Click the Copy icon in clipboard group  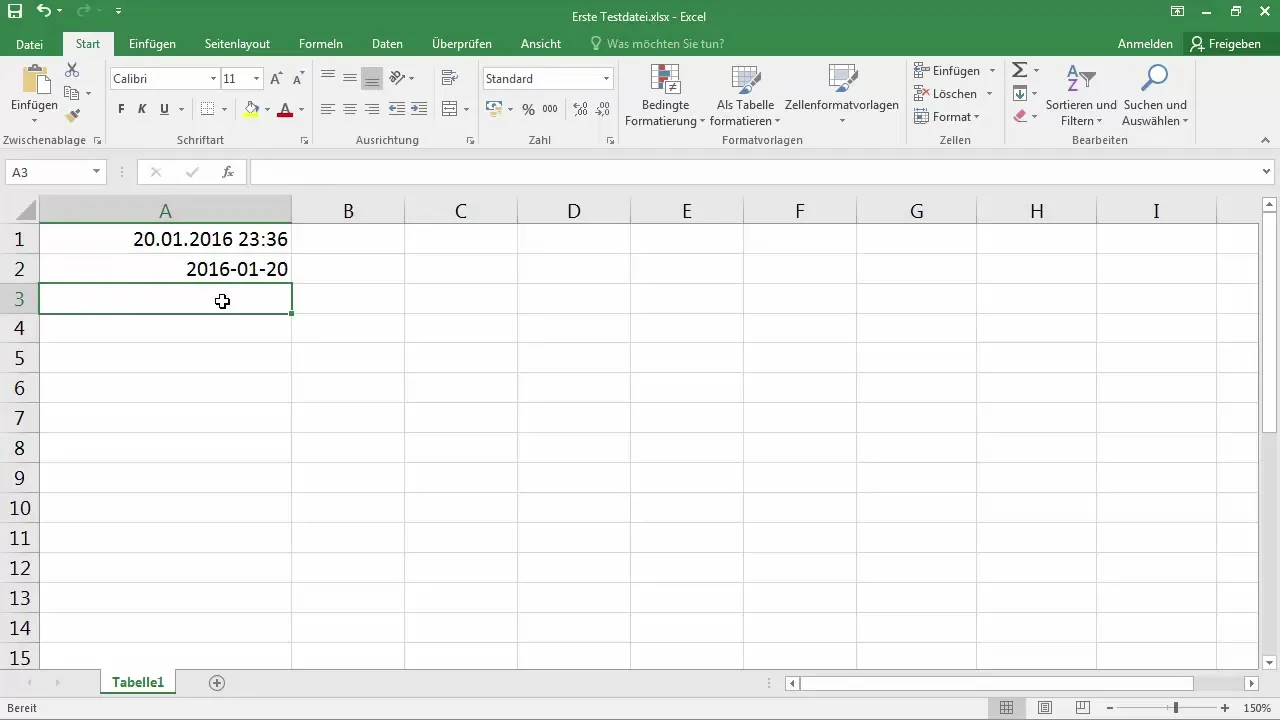(x=72, y=93)
